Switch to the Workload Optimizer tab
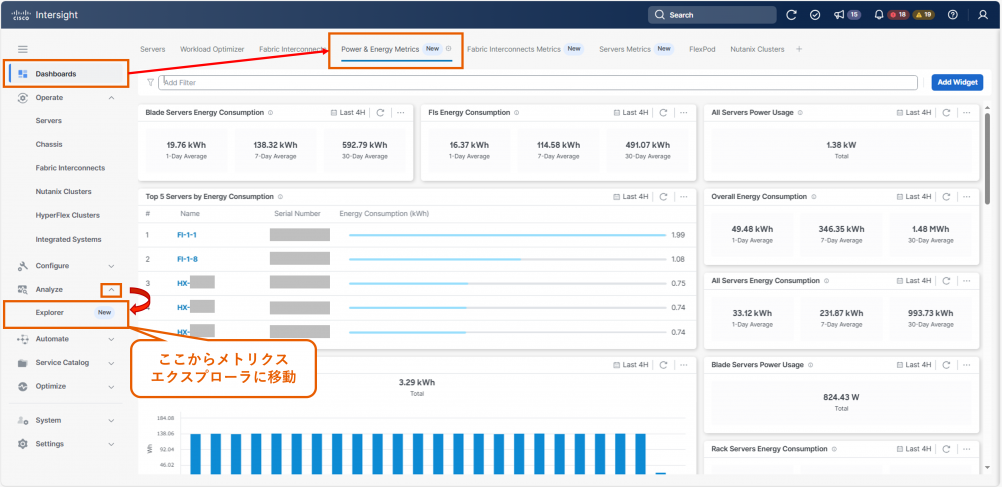The width and height of the screenshot is (1002, 487). coord(212,49)
